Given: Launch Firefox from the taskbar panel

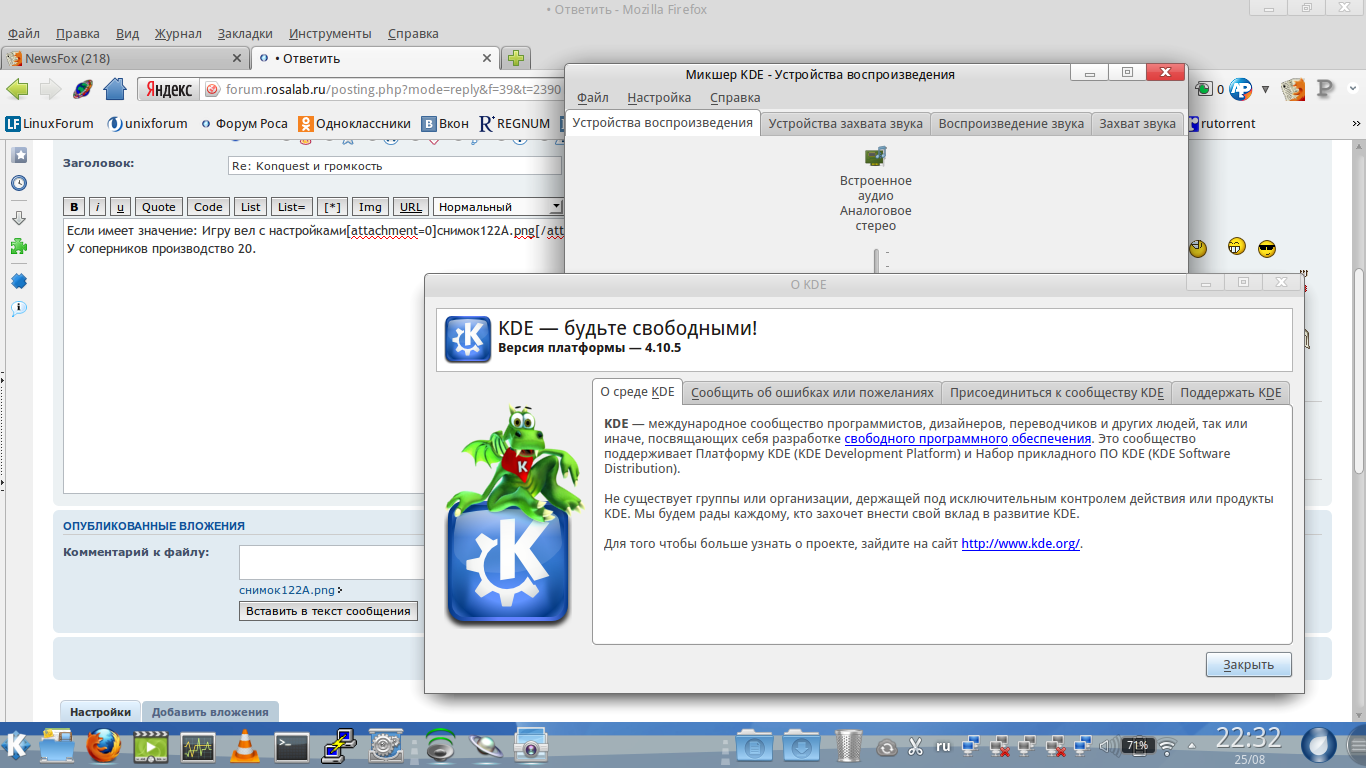Looking at the screenshot, I should pyautogui.click(x=103, y=745).
